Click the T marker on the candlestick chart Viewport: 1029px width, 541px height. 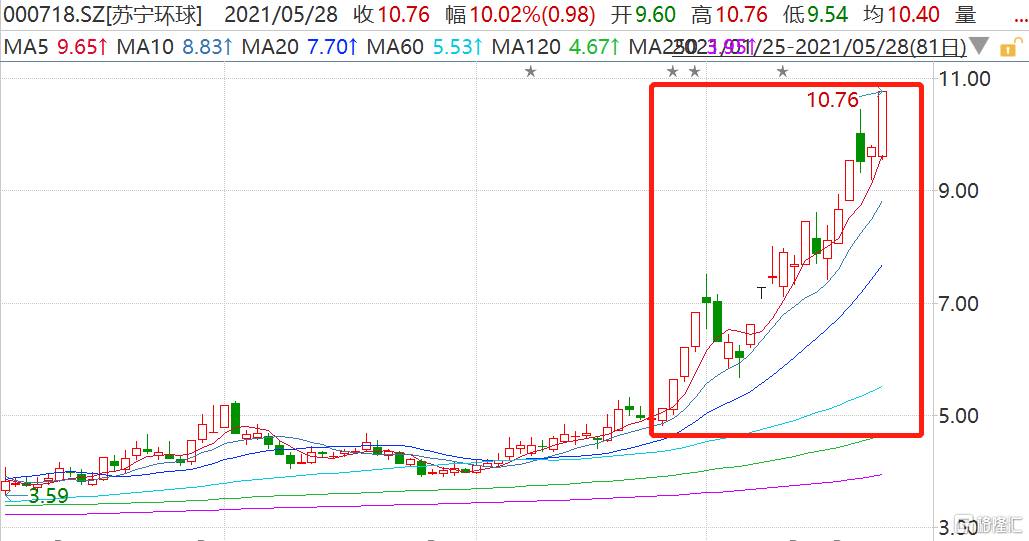761,293
